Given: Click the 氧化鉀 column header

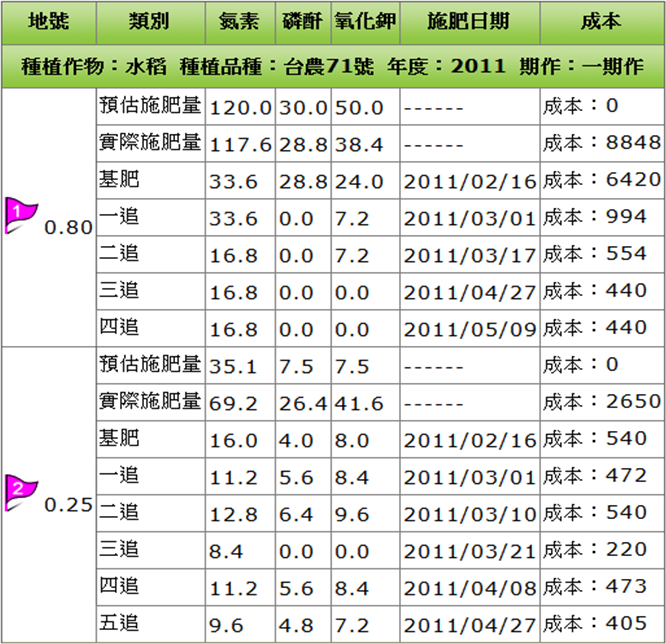Looking at the screenshot, I should pos(365,21).
